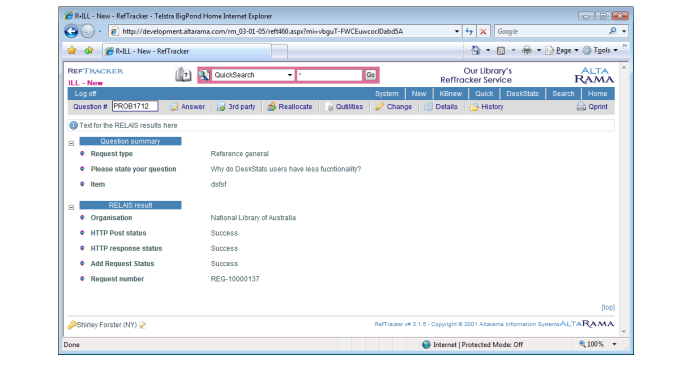The width and height of the screenshot is (680, 368).
Task: Click the Refresh icon beside address bar
Action: 469,31
